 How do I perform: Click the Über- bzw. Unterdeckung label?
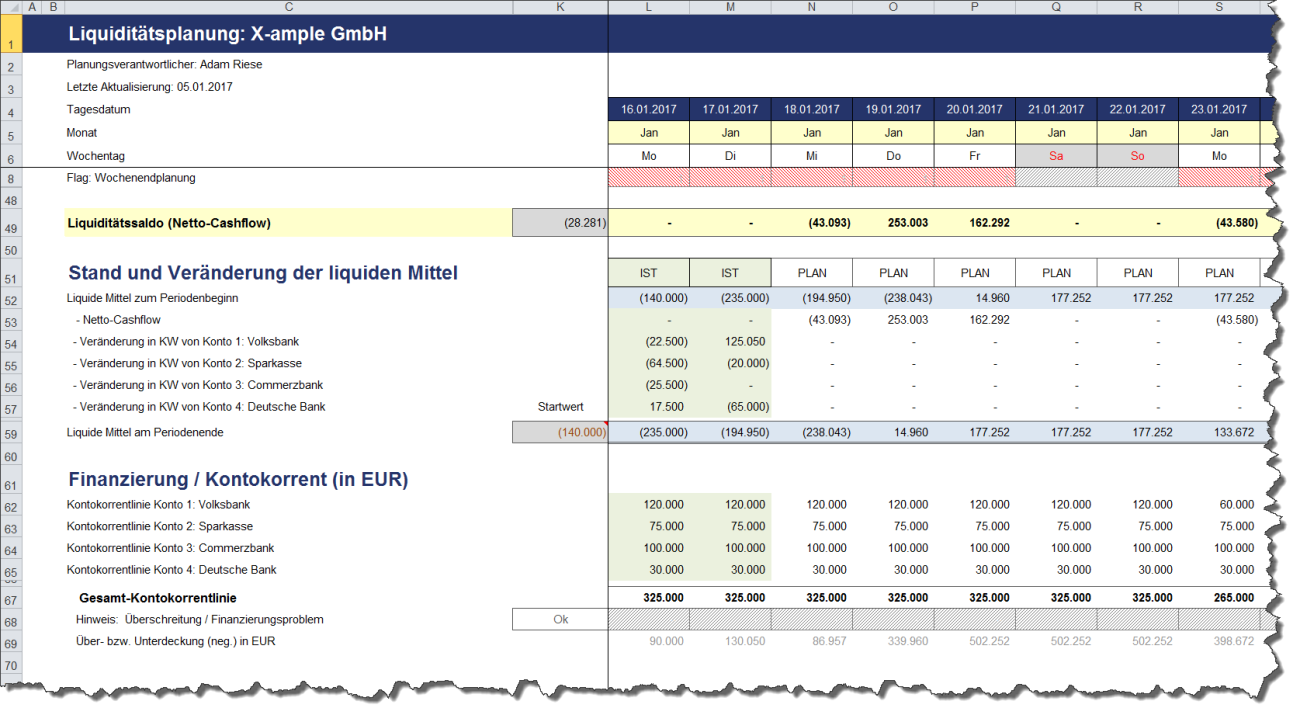click(175, 641)
